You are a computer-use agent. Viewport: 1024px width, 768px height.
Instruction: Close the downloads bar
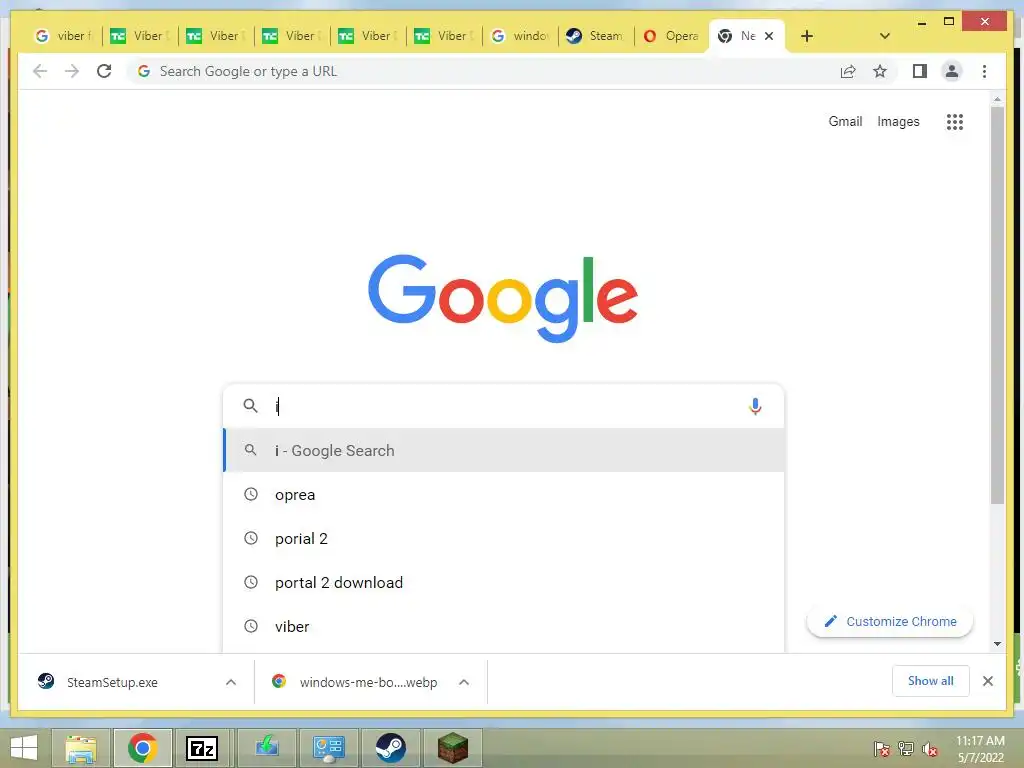987,681
